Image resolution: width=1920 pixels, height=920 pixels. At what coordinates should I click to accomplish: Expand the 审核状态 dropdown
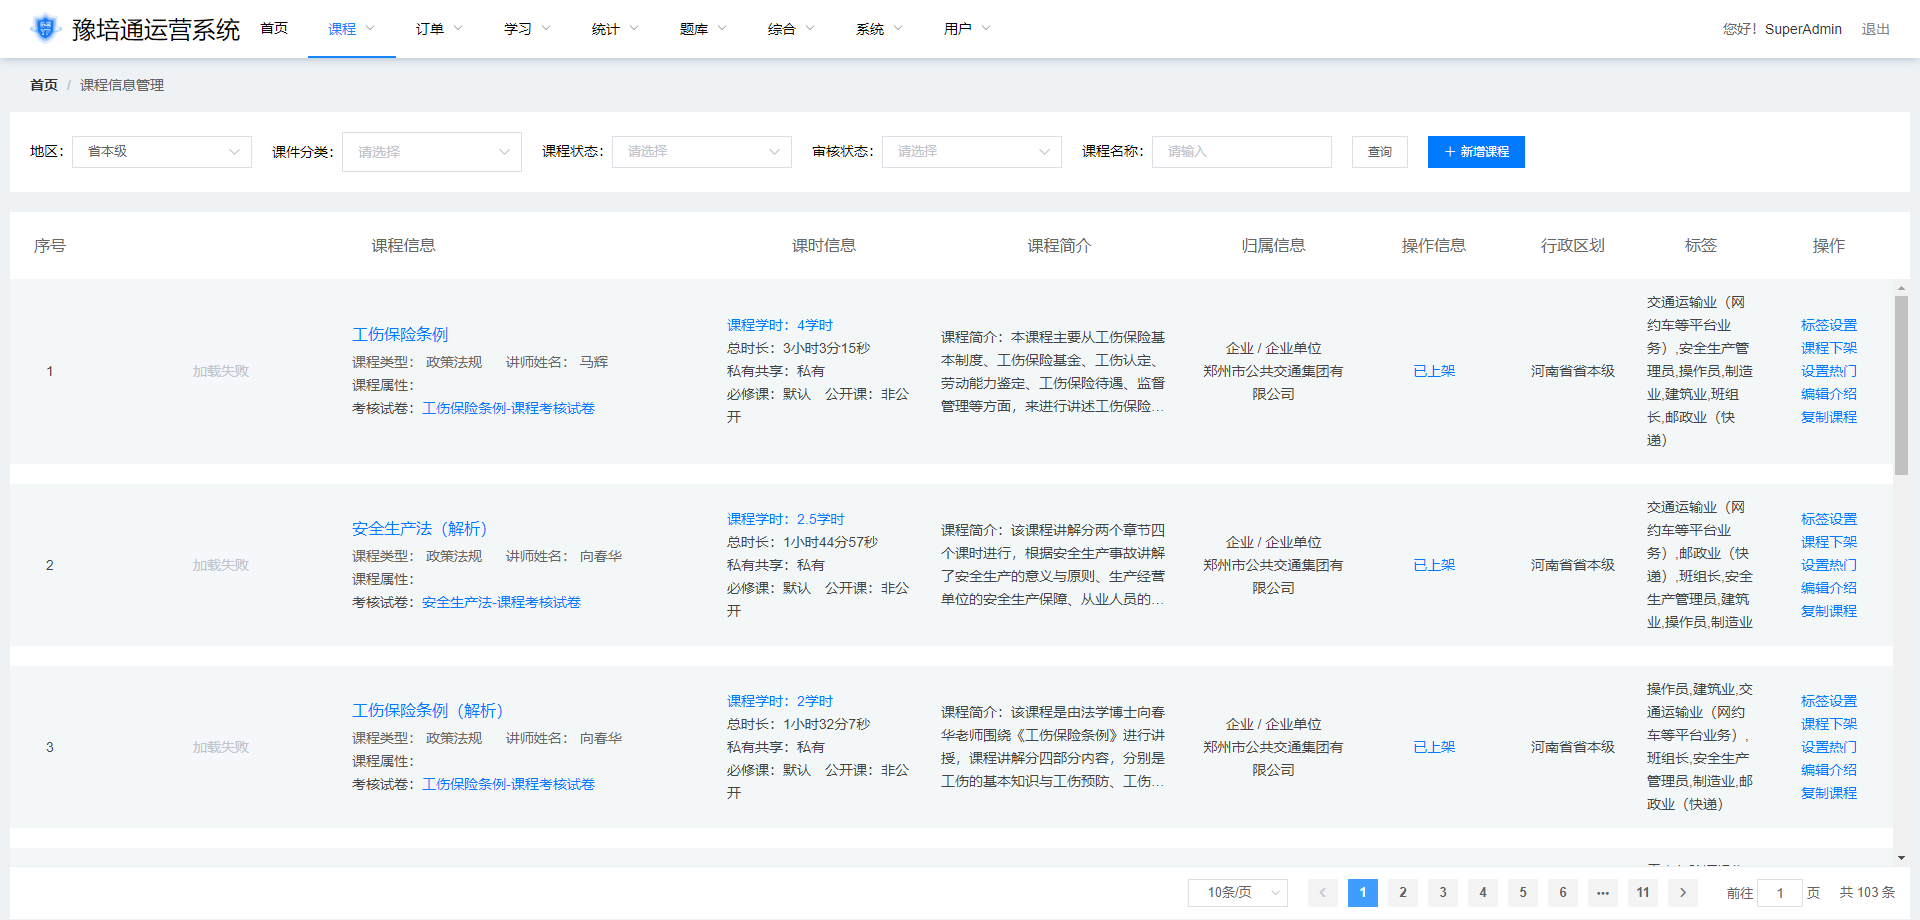point(972,152)
